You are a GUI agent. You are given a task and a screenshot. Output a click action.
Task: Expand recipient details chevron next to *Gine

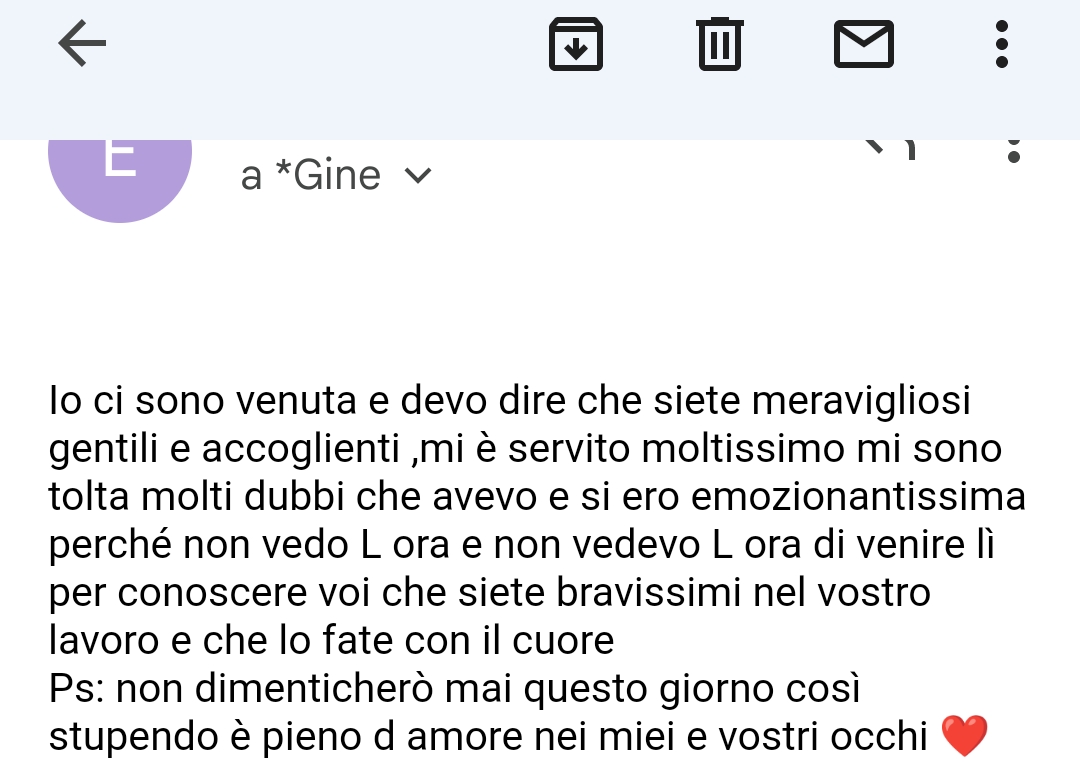417,176
